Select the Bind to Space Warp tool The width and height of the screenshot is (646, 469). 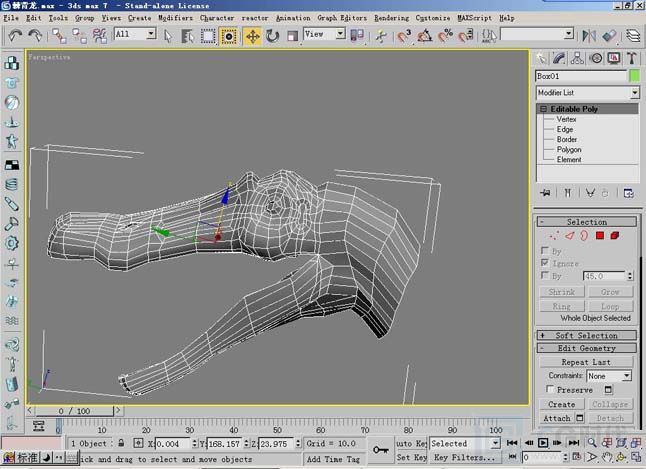(x=99, y=36)
